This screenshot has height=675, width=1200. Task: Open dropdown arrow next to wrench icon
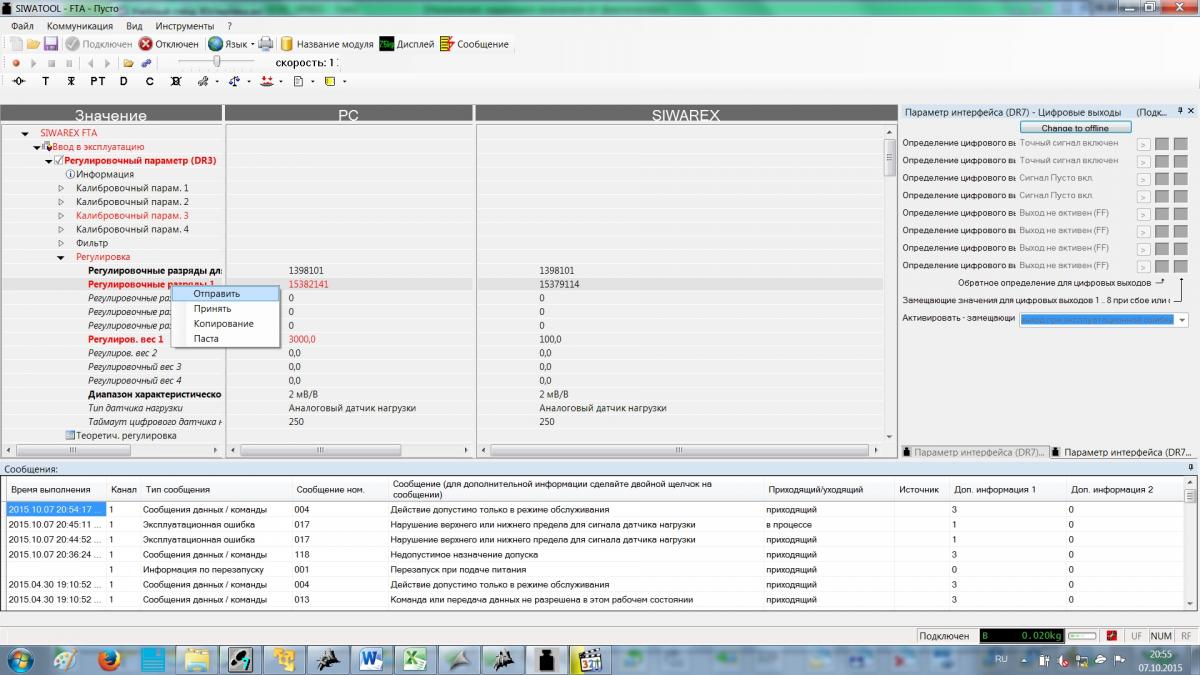218,81
